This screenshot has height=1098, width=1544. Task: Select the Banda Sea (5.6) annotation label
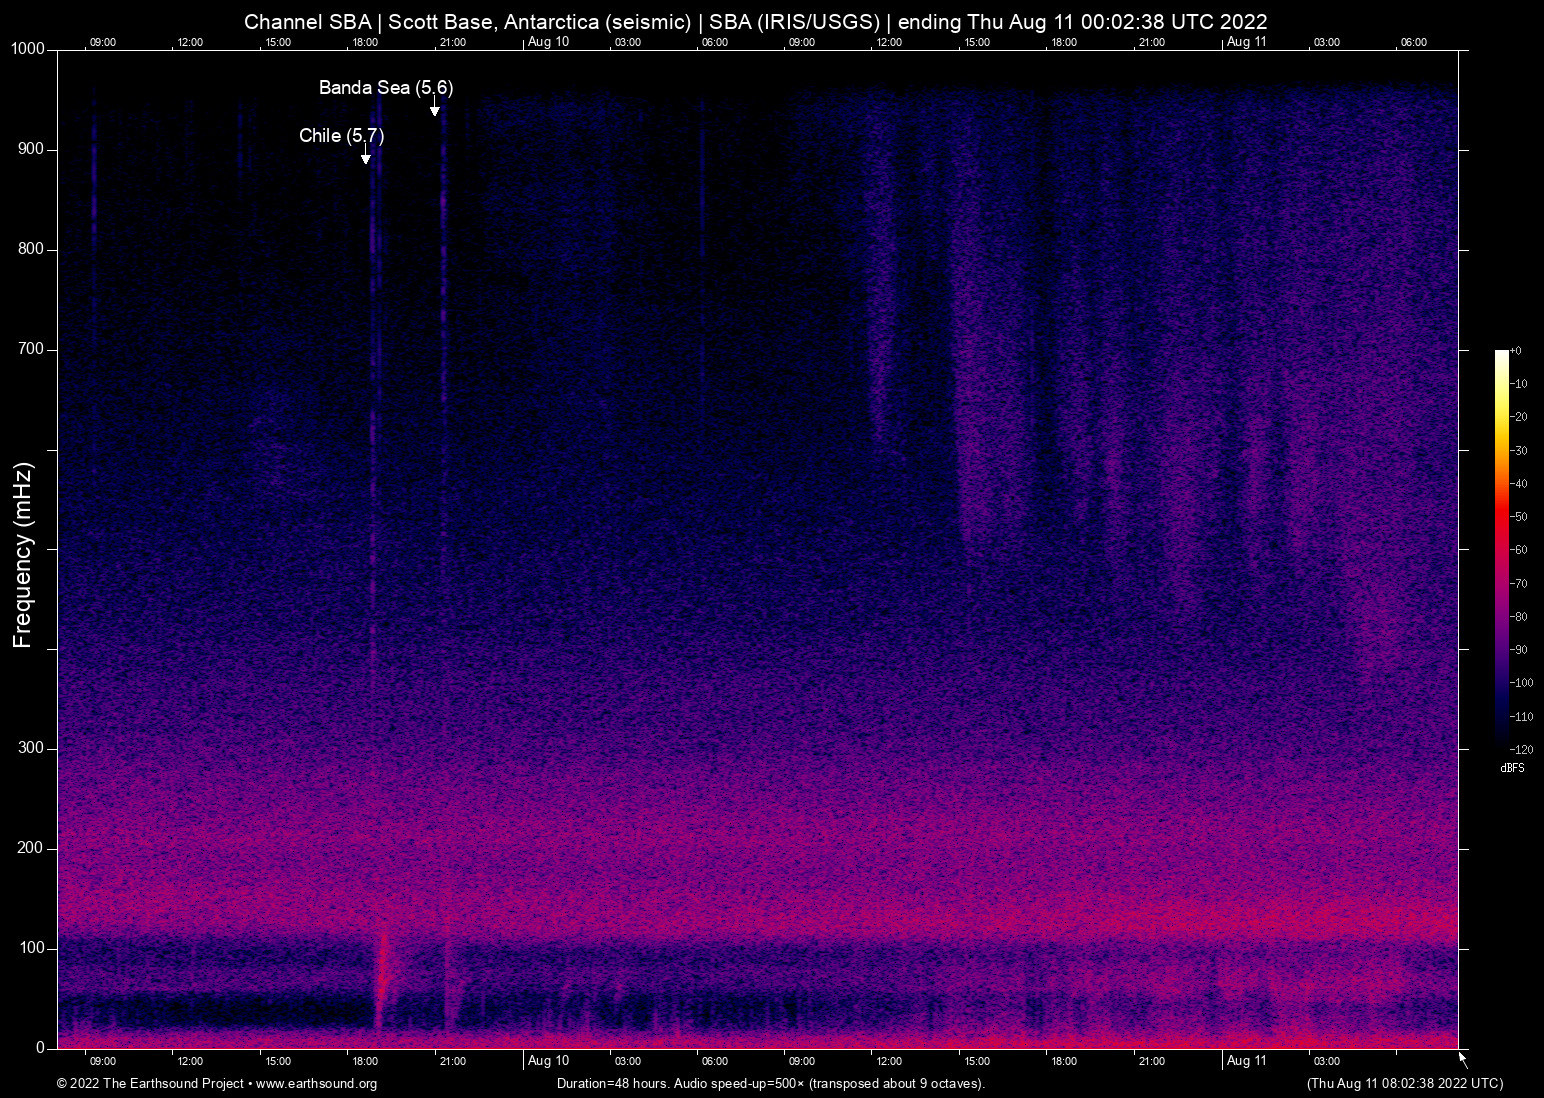pyautogui.click(x=385, y=88)
